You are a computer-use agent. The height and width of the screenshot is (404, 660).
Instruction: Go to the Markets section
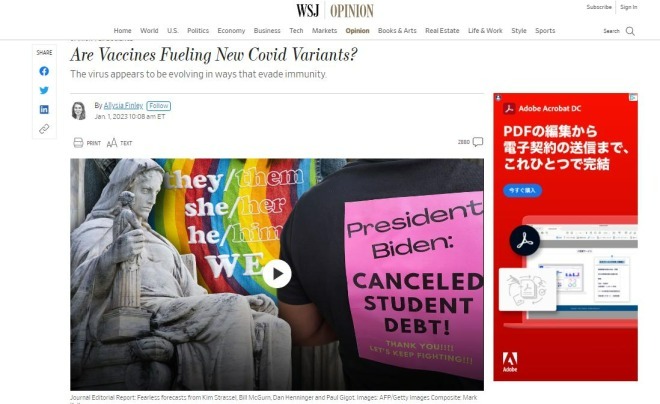click(325, 31)
